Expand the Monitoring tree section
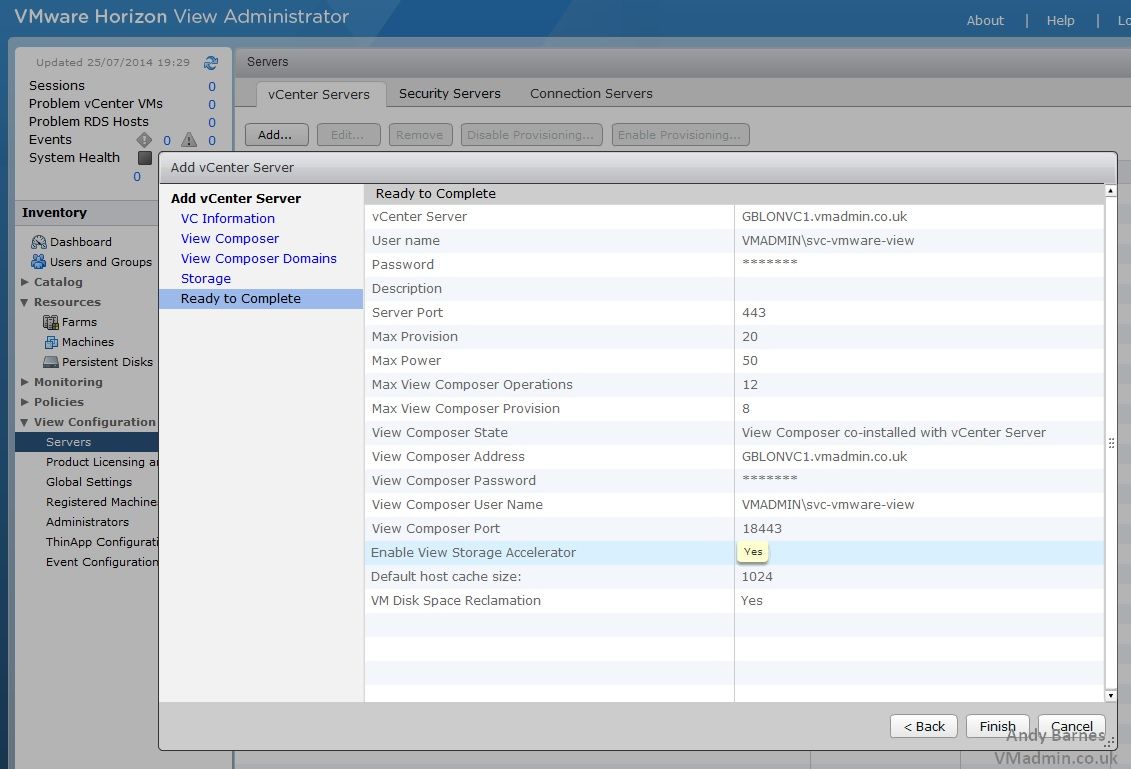The image size is (1131, 769). (x=25, y=382)
